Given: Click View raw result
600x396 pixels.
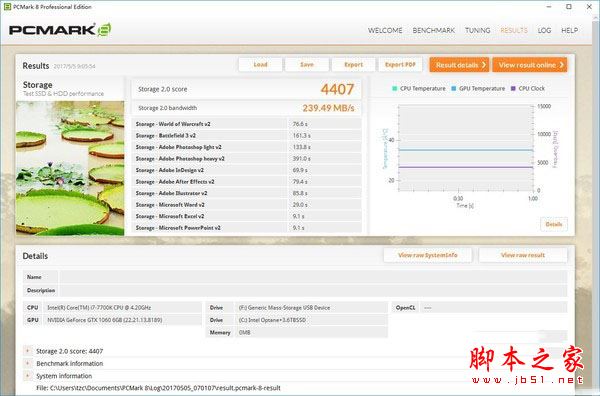Looking at the screenshot, I should coord(523,255).
